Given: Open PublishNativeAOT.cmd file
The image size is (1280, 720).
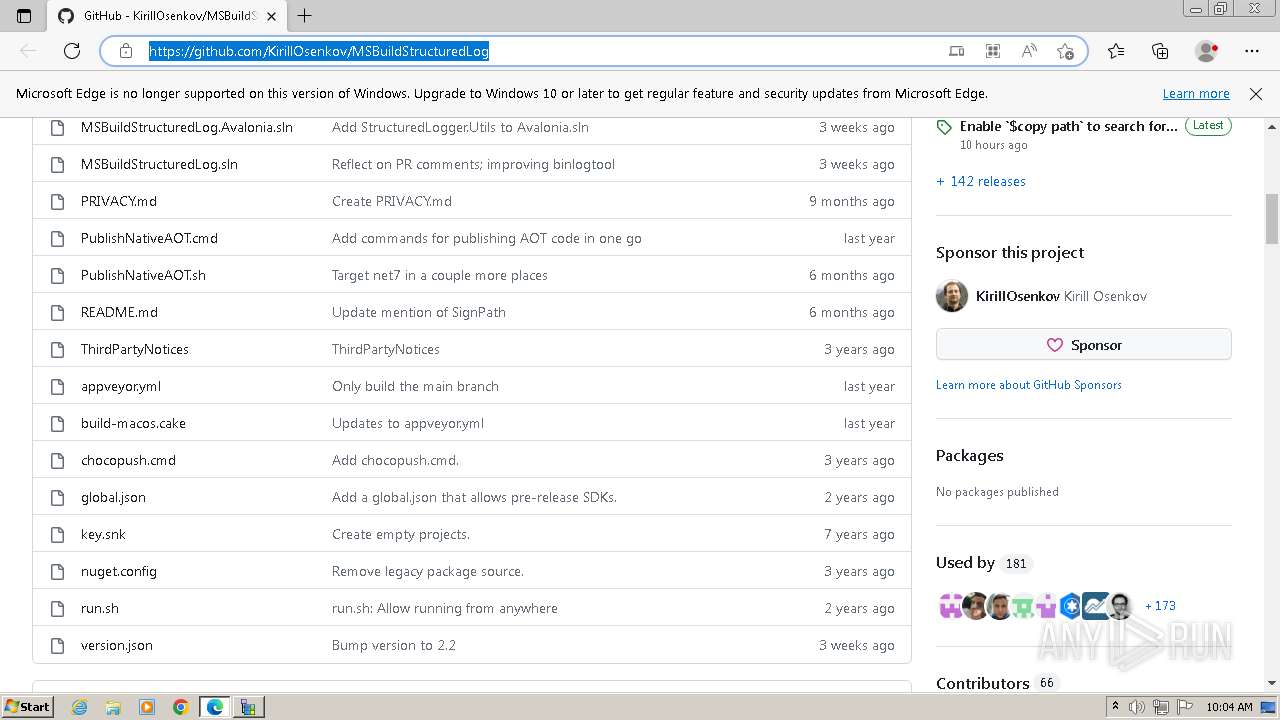Looking at the screenshot, I should (x=149, y=238).
